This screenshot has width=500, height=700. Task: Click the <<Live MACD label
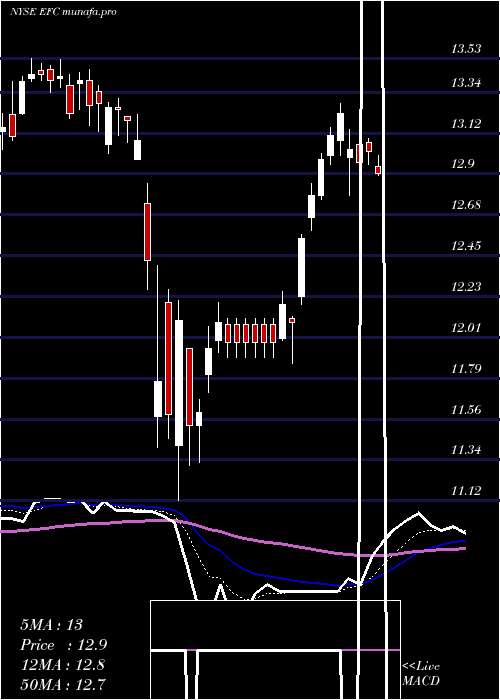(x=421, y=674)
